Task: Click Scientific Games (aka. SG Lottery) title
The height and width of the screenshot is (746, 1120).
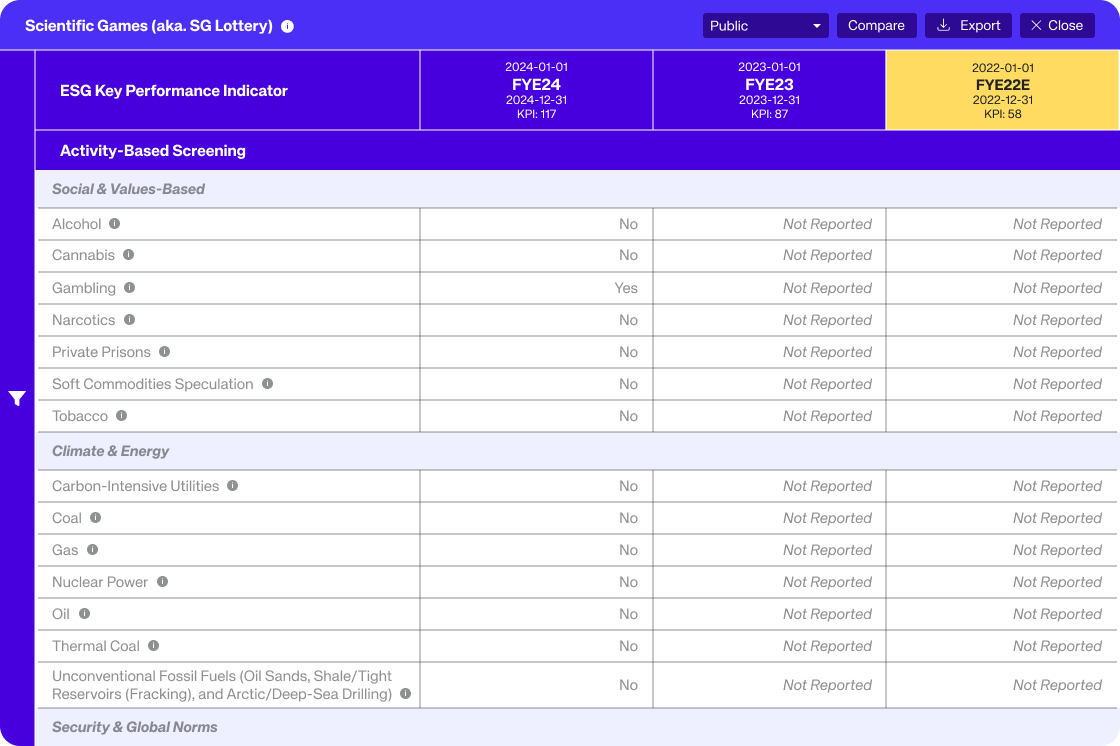Action: 149,26
